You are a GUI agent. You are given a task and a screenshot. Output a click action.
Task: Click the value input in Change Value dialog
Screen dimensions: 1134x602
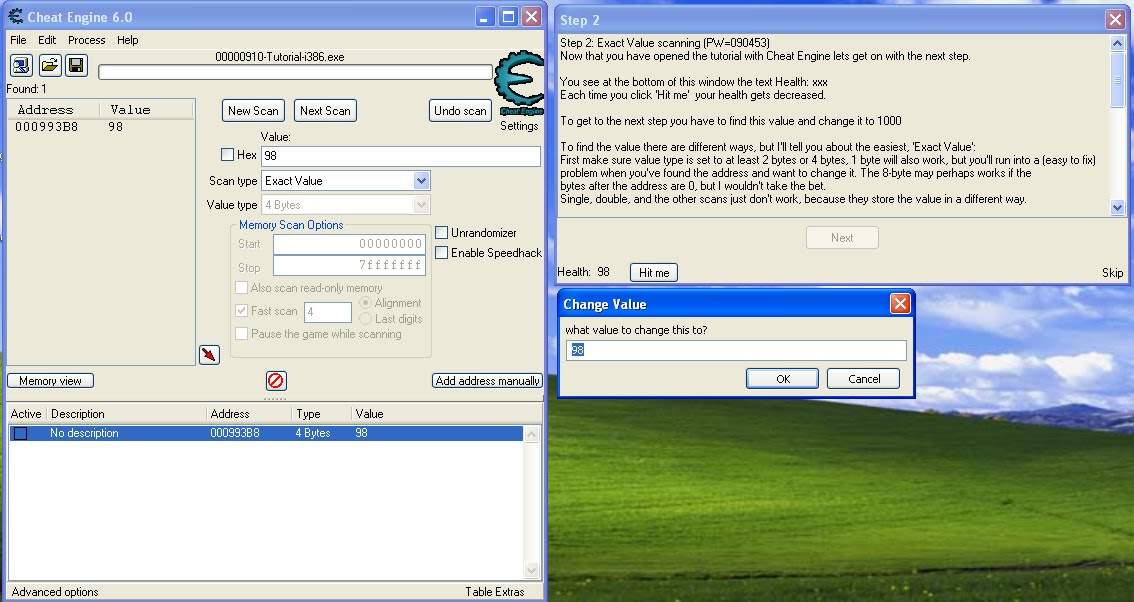tap(736, 349)
